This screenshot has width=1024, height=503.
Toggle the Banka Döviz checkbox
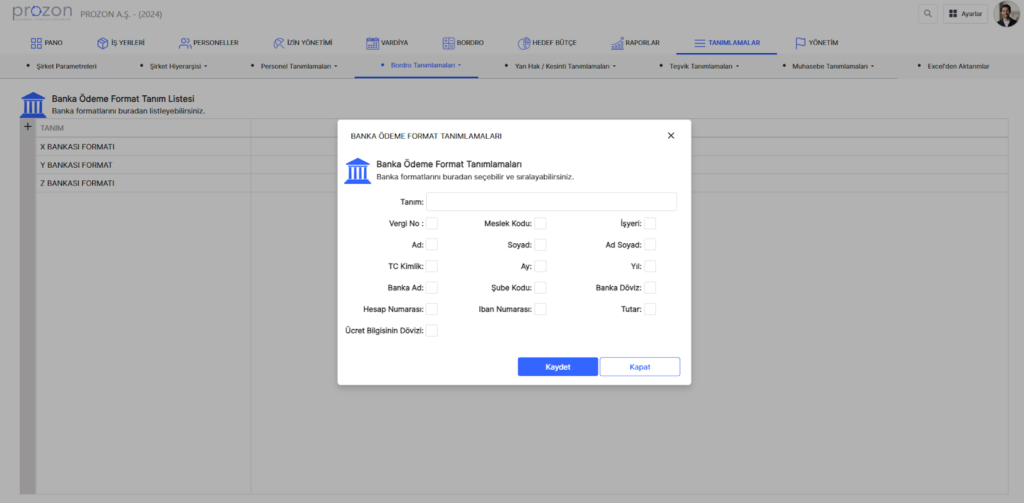coord(650,288)
